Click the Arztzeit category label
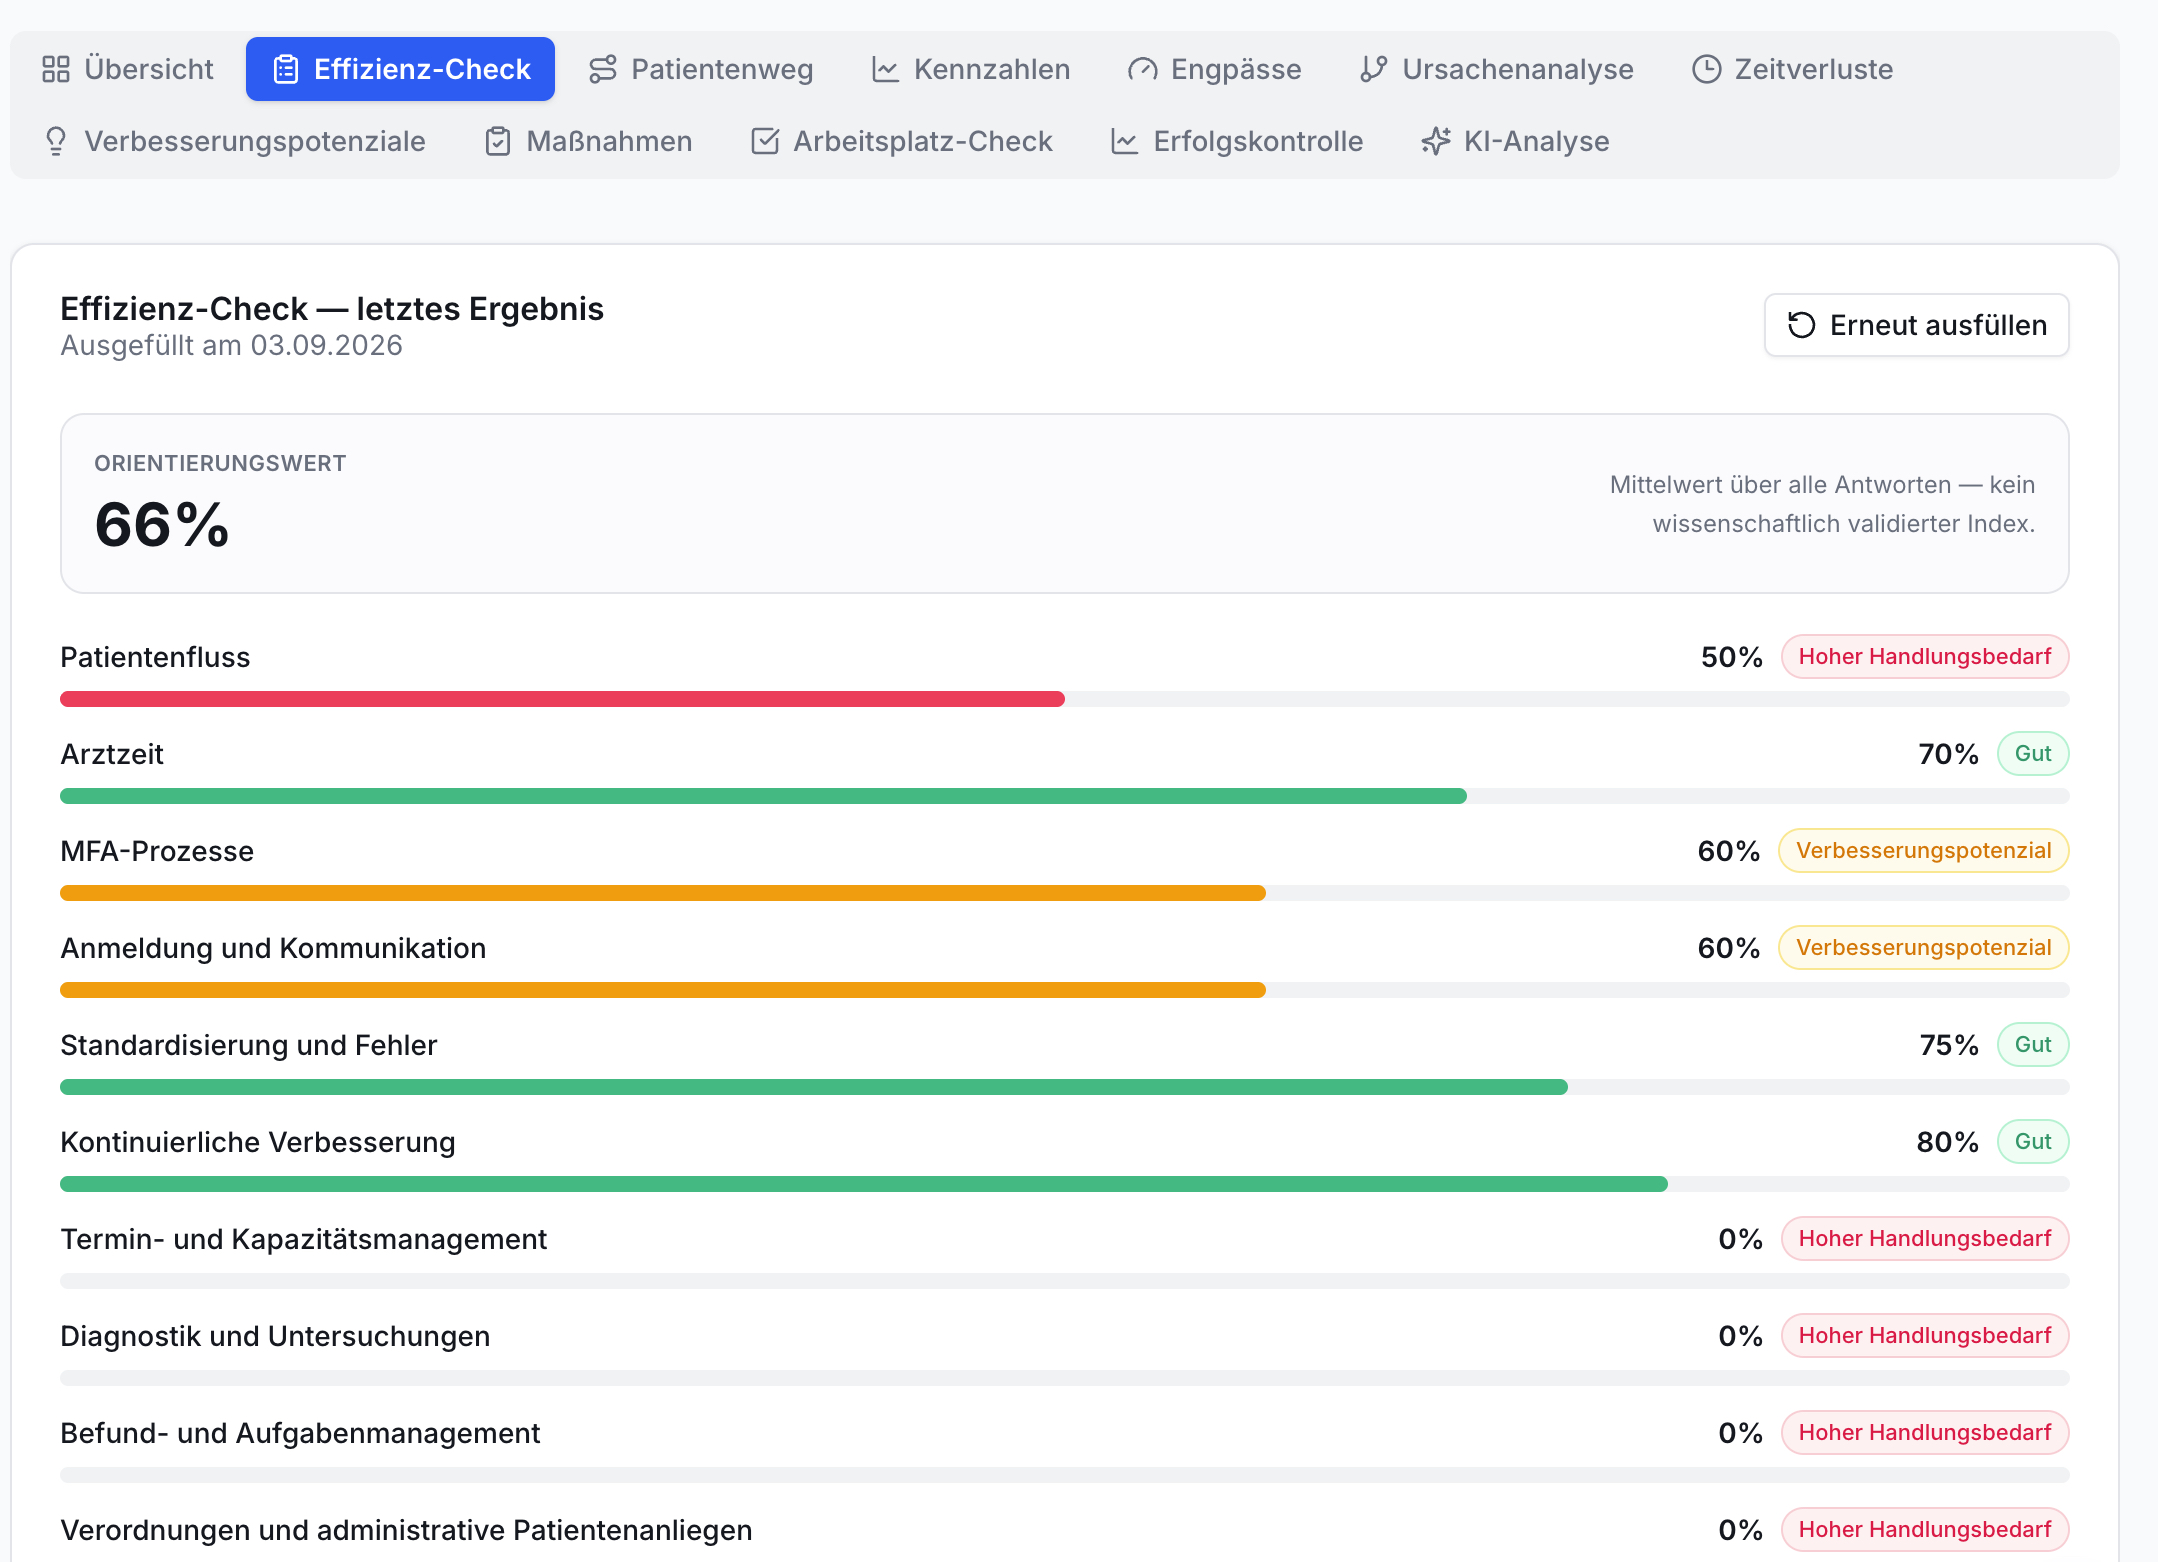 point(112,754)
